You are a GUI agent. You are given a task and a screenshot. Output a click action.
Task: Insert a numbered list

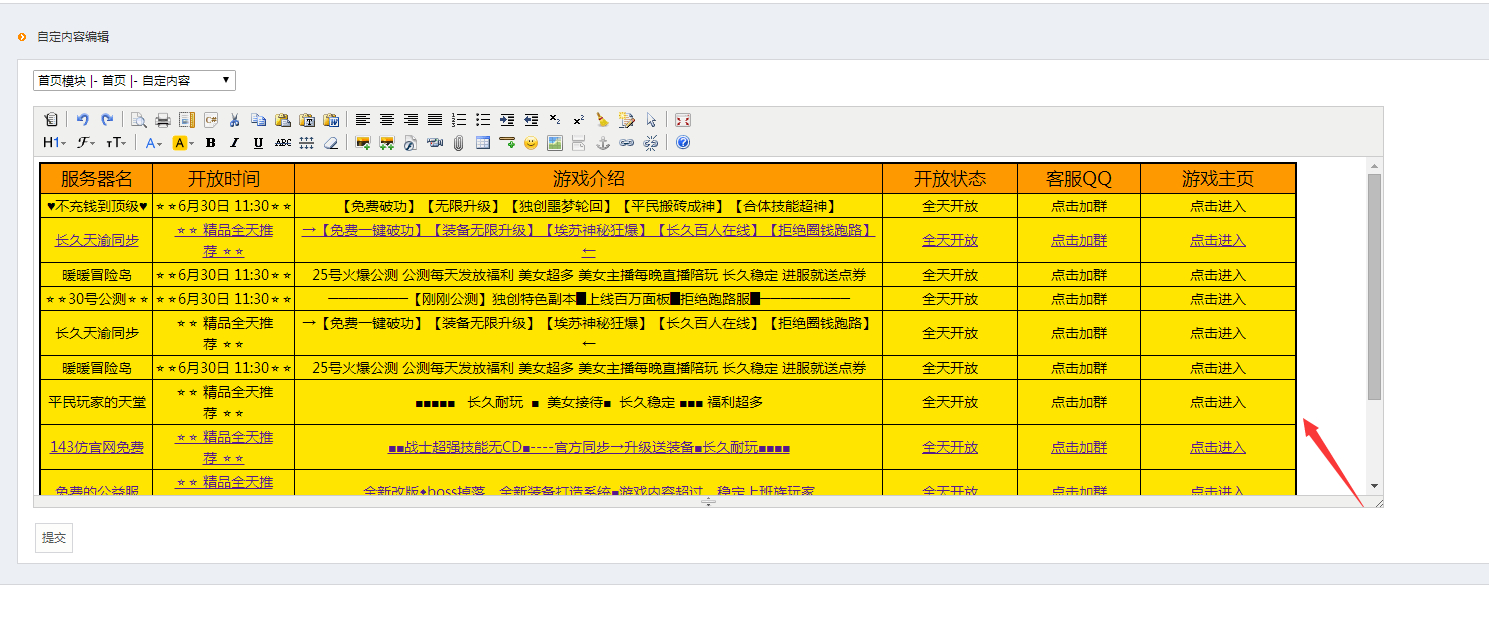[459, 119]
